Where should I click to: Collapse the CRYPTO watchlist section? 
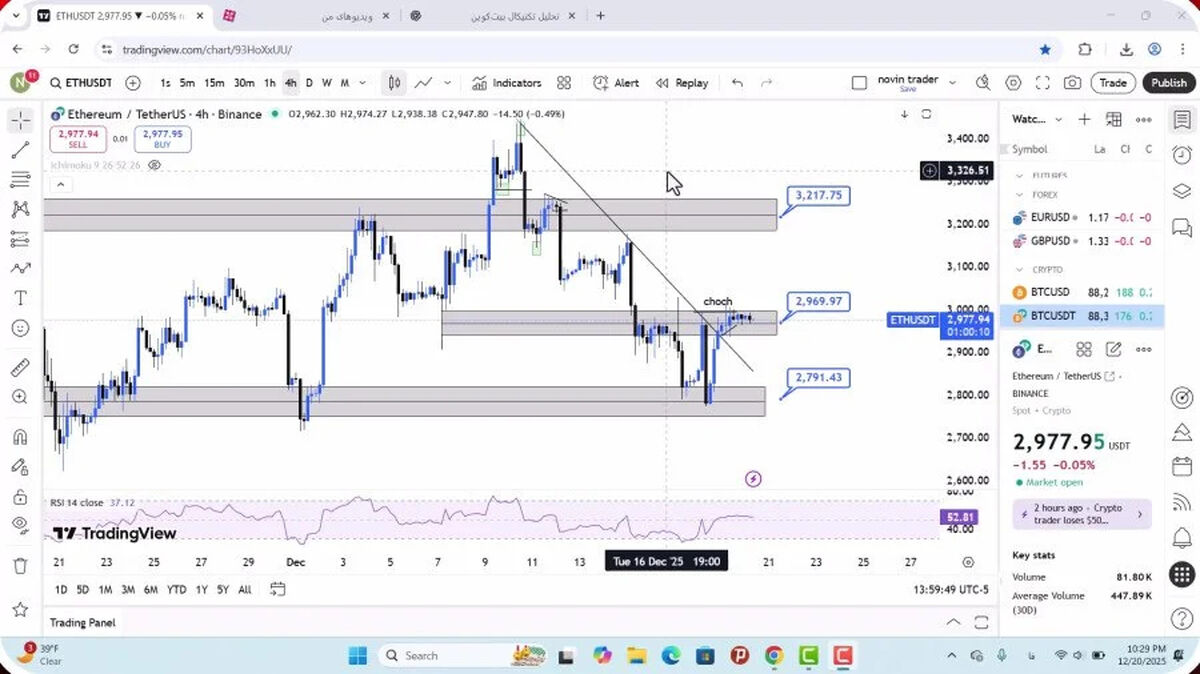click(x=1020, y=270)
